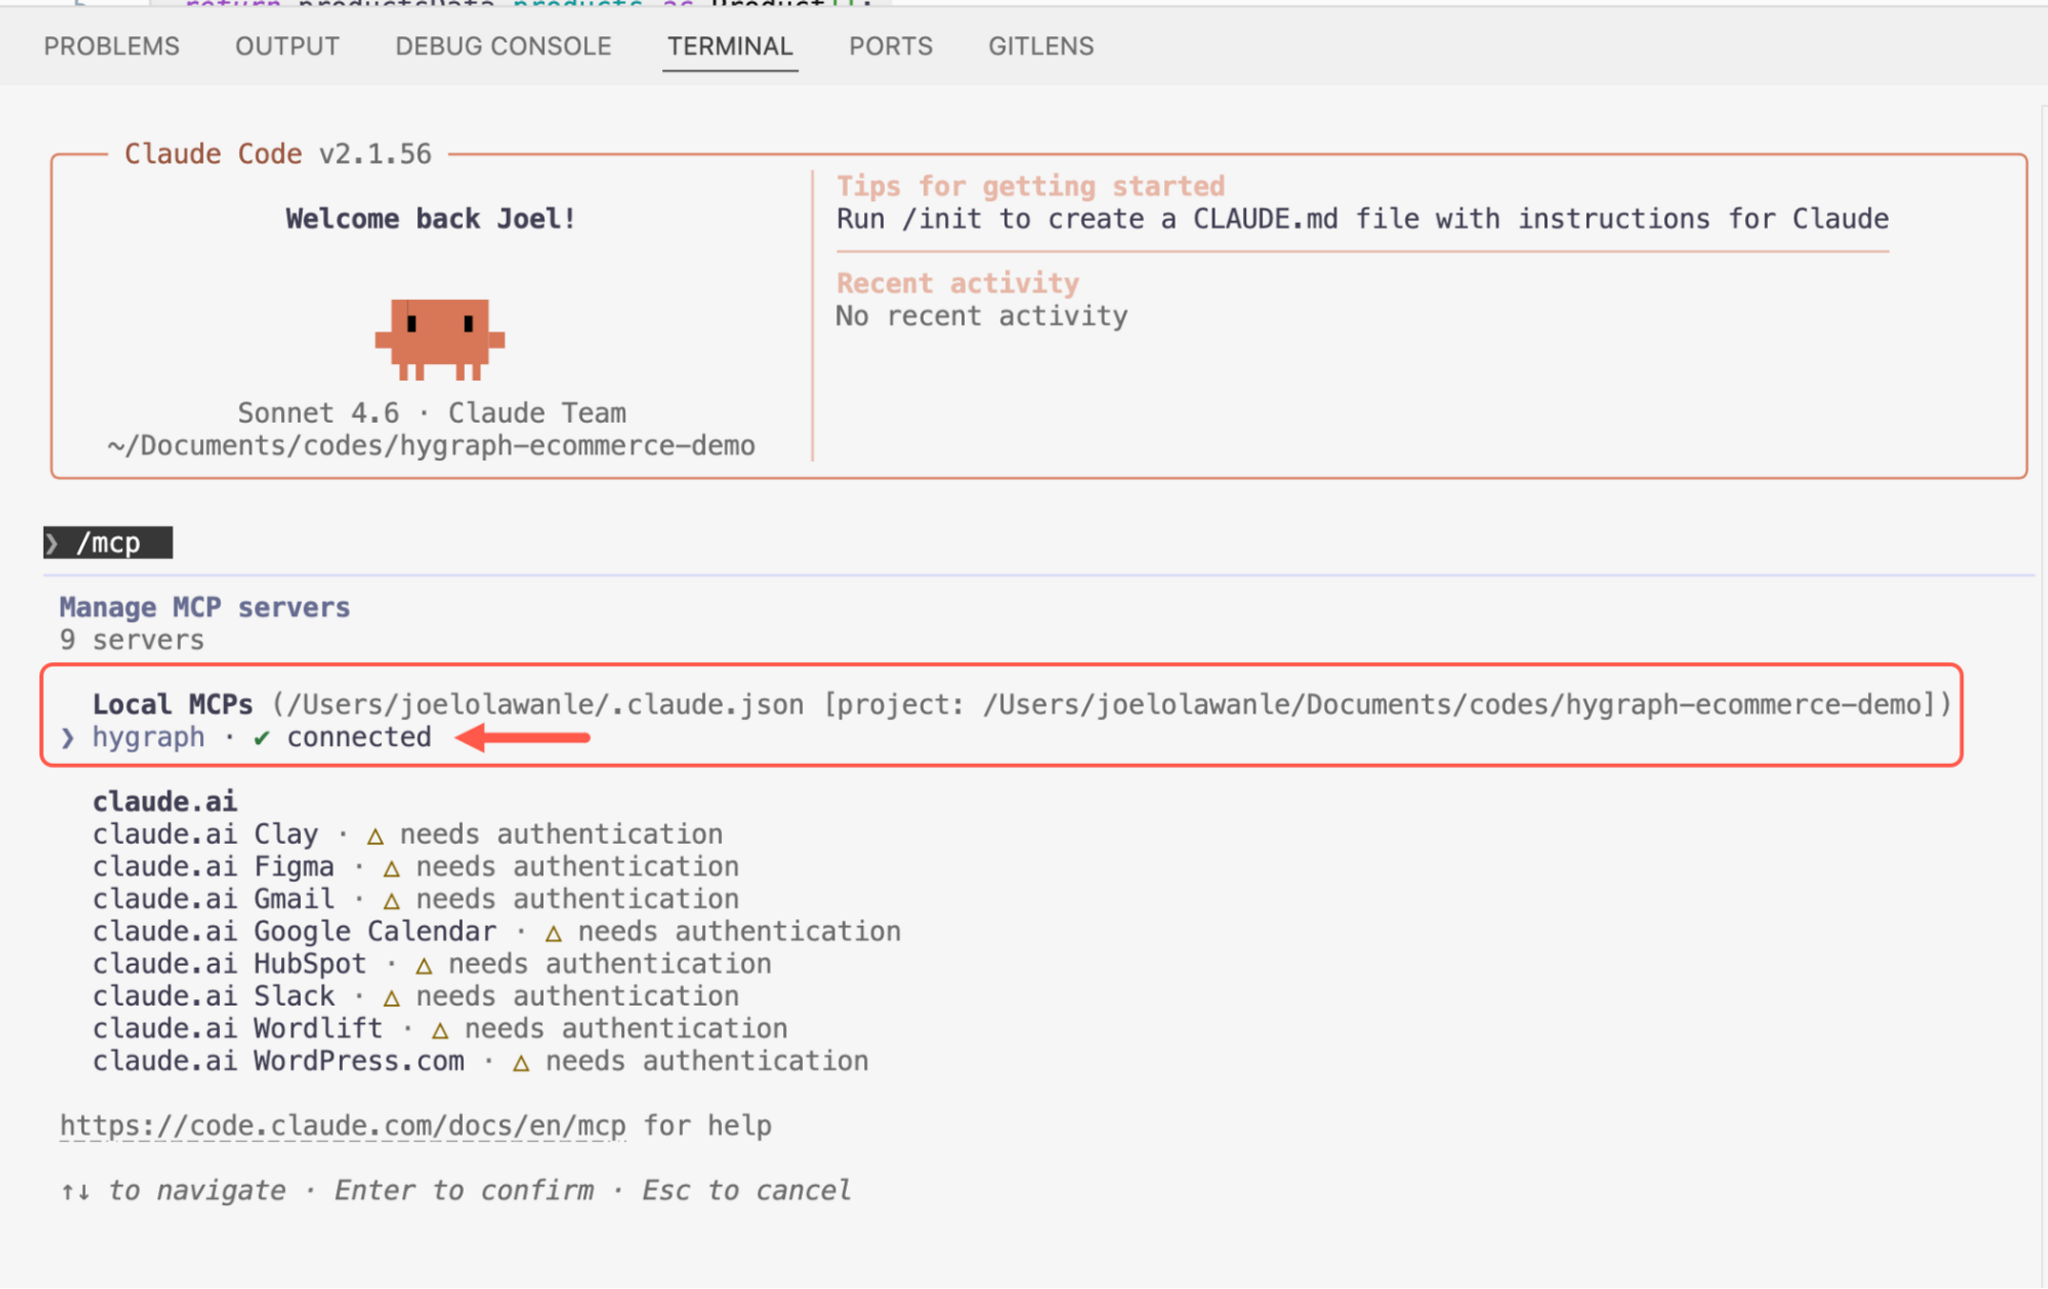Switch to the PROBLEMS tab
Image resolution: width=2048 pixels, height=1289 pixels.
pos(111,46)
